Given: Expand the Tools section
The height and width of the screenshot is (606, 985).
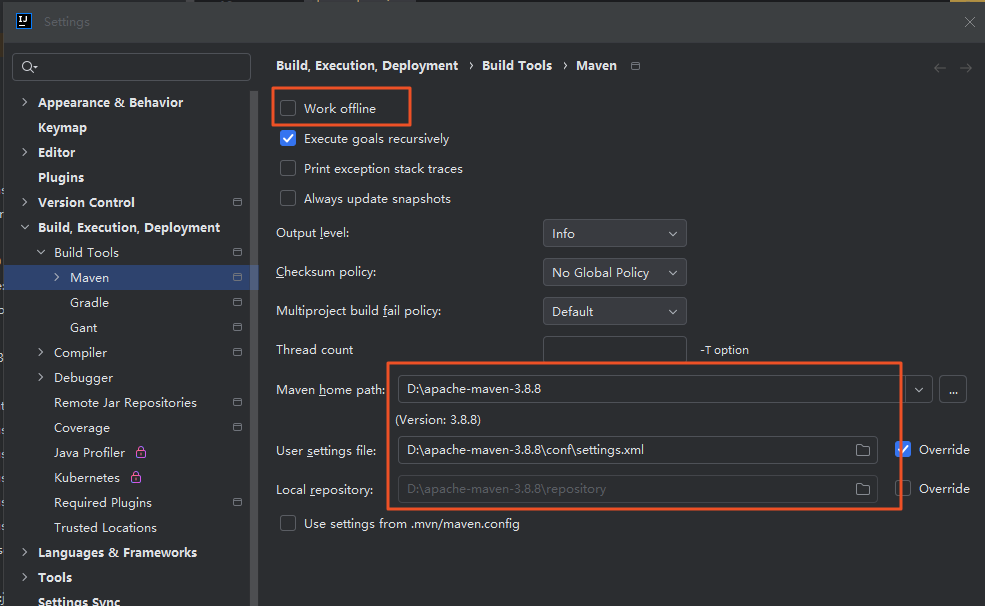Looking at the screenshot, I should pyautogui.click(x=24, y=577).
